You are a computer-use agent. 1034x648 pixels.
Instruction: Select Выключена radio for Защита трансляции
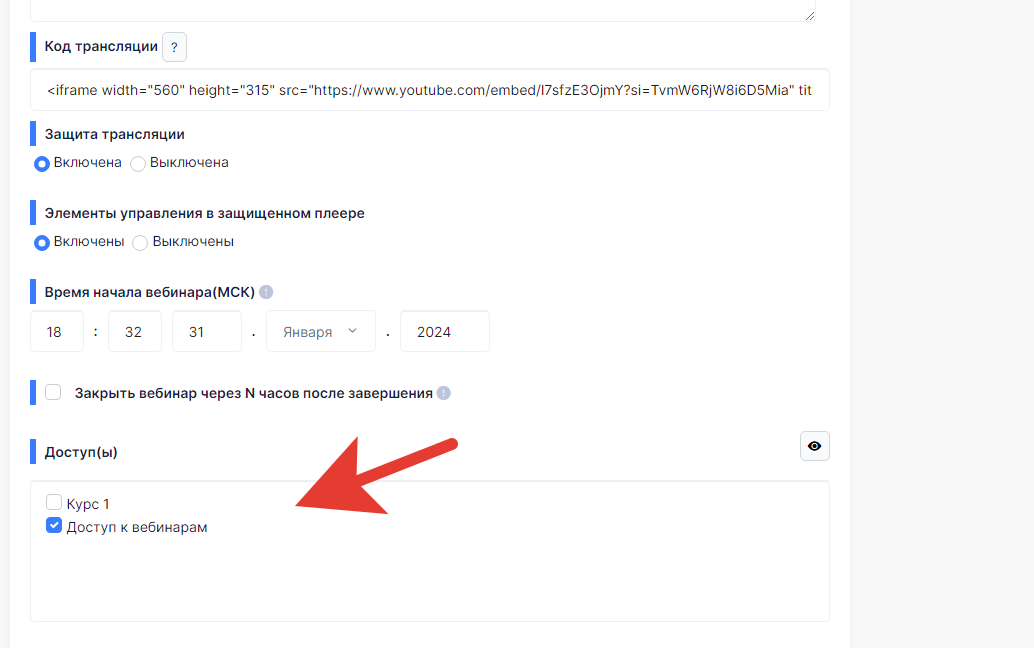[138, 163]
